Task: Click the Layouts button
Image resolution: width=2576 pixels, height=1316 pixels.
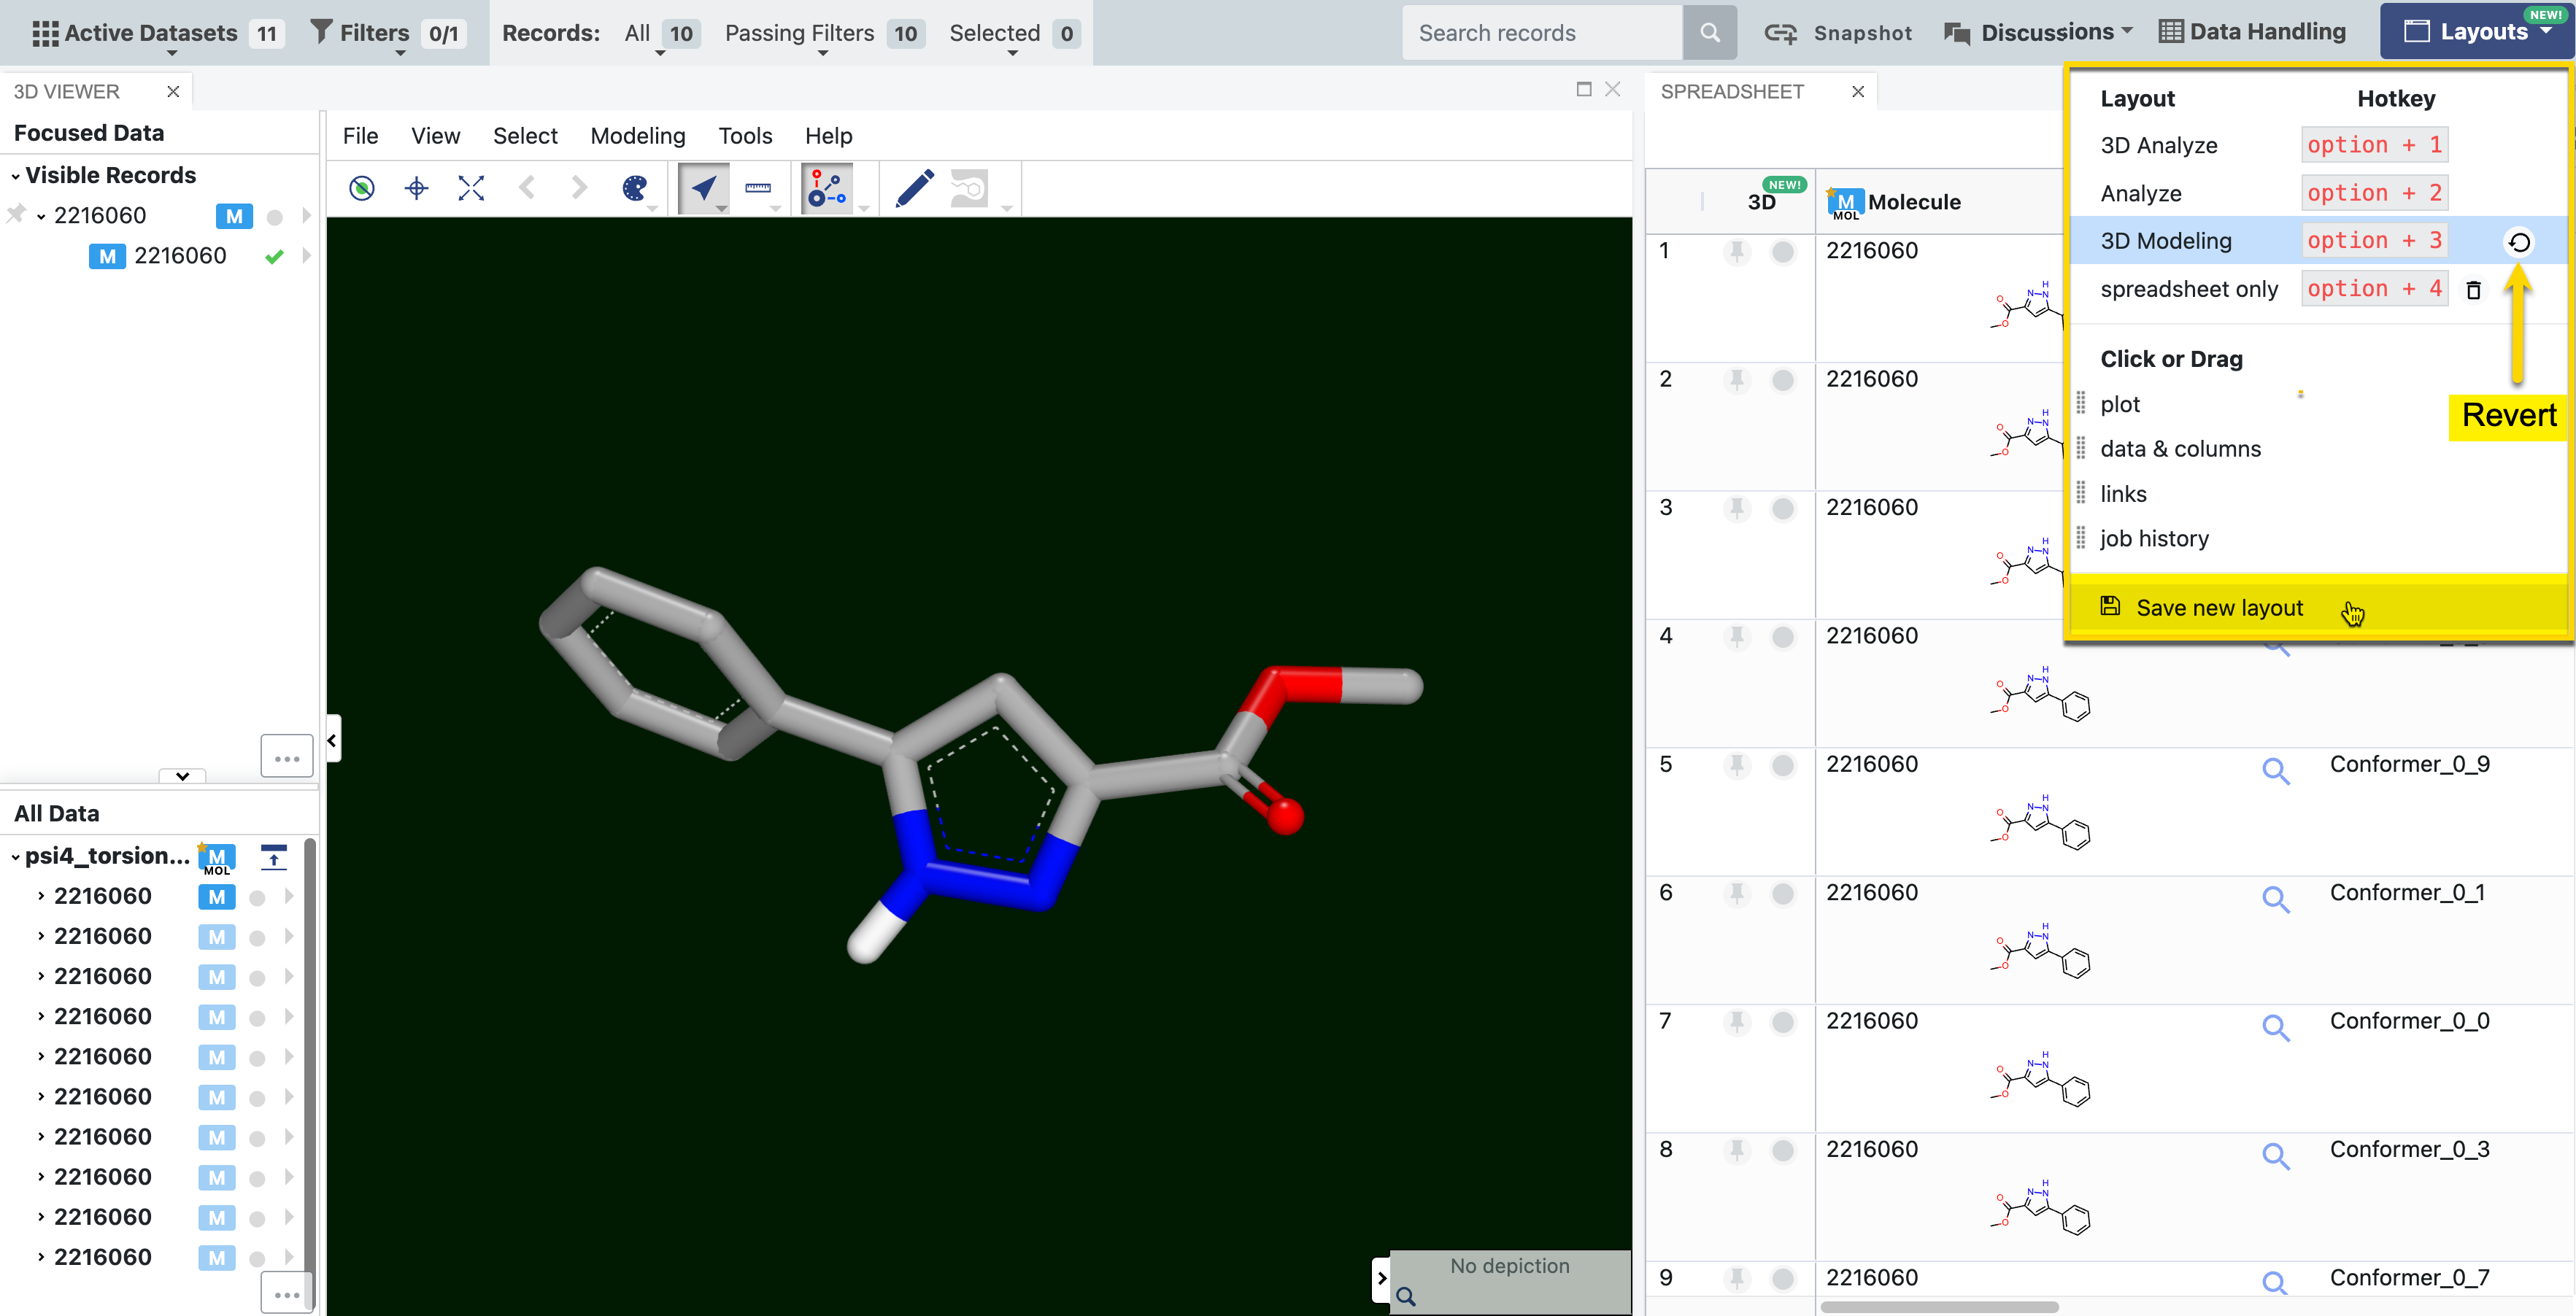Action: pos(2478,32)
